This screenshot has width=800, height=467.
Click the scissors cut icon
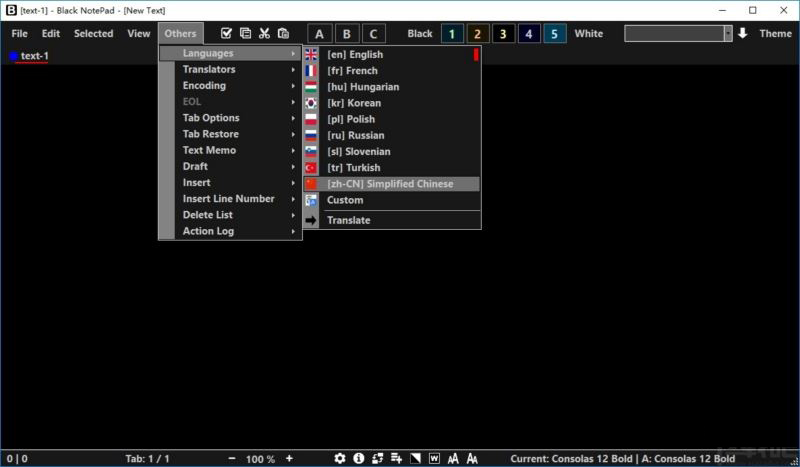(x=264, y=33)
